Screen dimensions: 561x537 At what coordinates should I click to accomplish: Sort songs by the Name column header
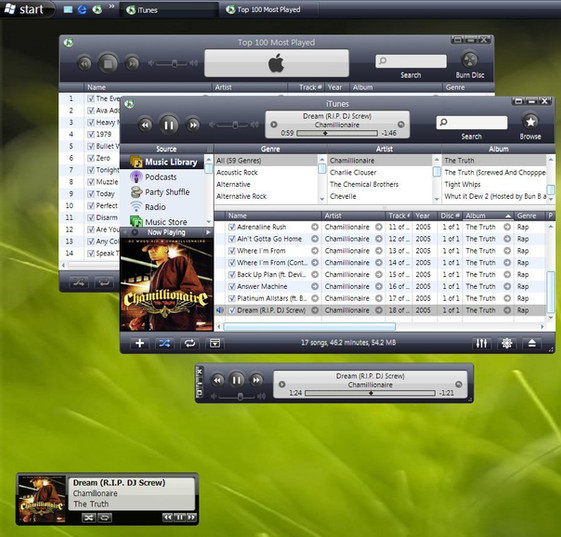click(x=273, y=216)
